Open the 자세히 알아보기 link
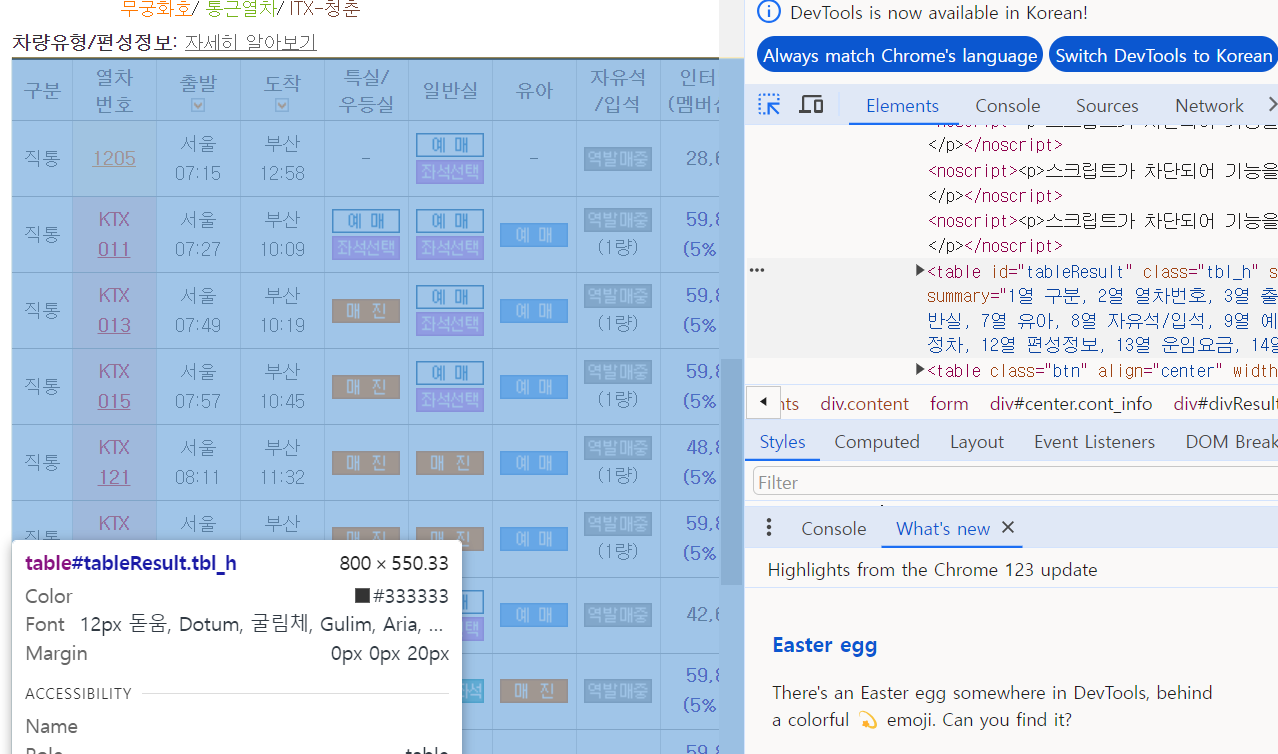 coord(250,42)
